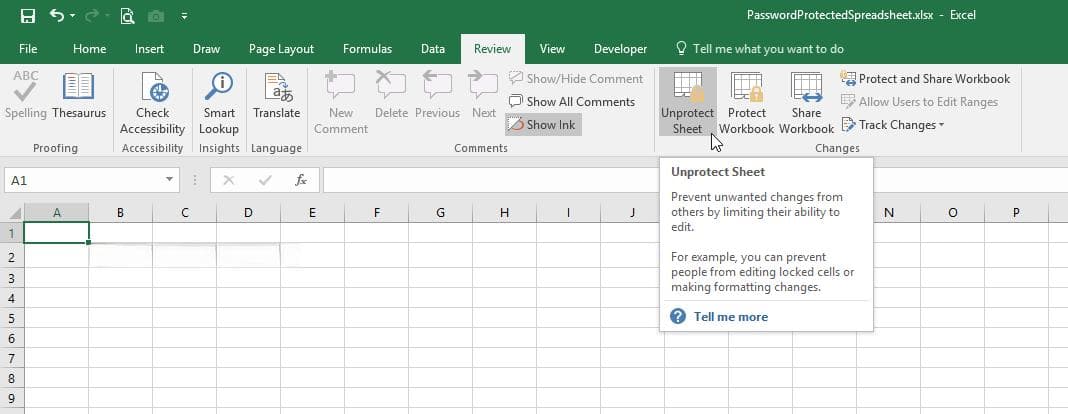
Task: Select column G header
Action: pyautogui.click(x=440, y=212)
